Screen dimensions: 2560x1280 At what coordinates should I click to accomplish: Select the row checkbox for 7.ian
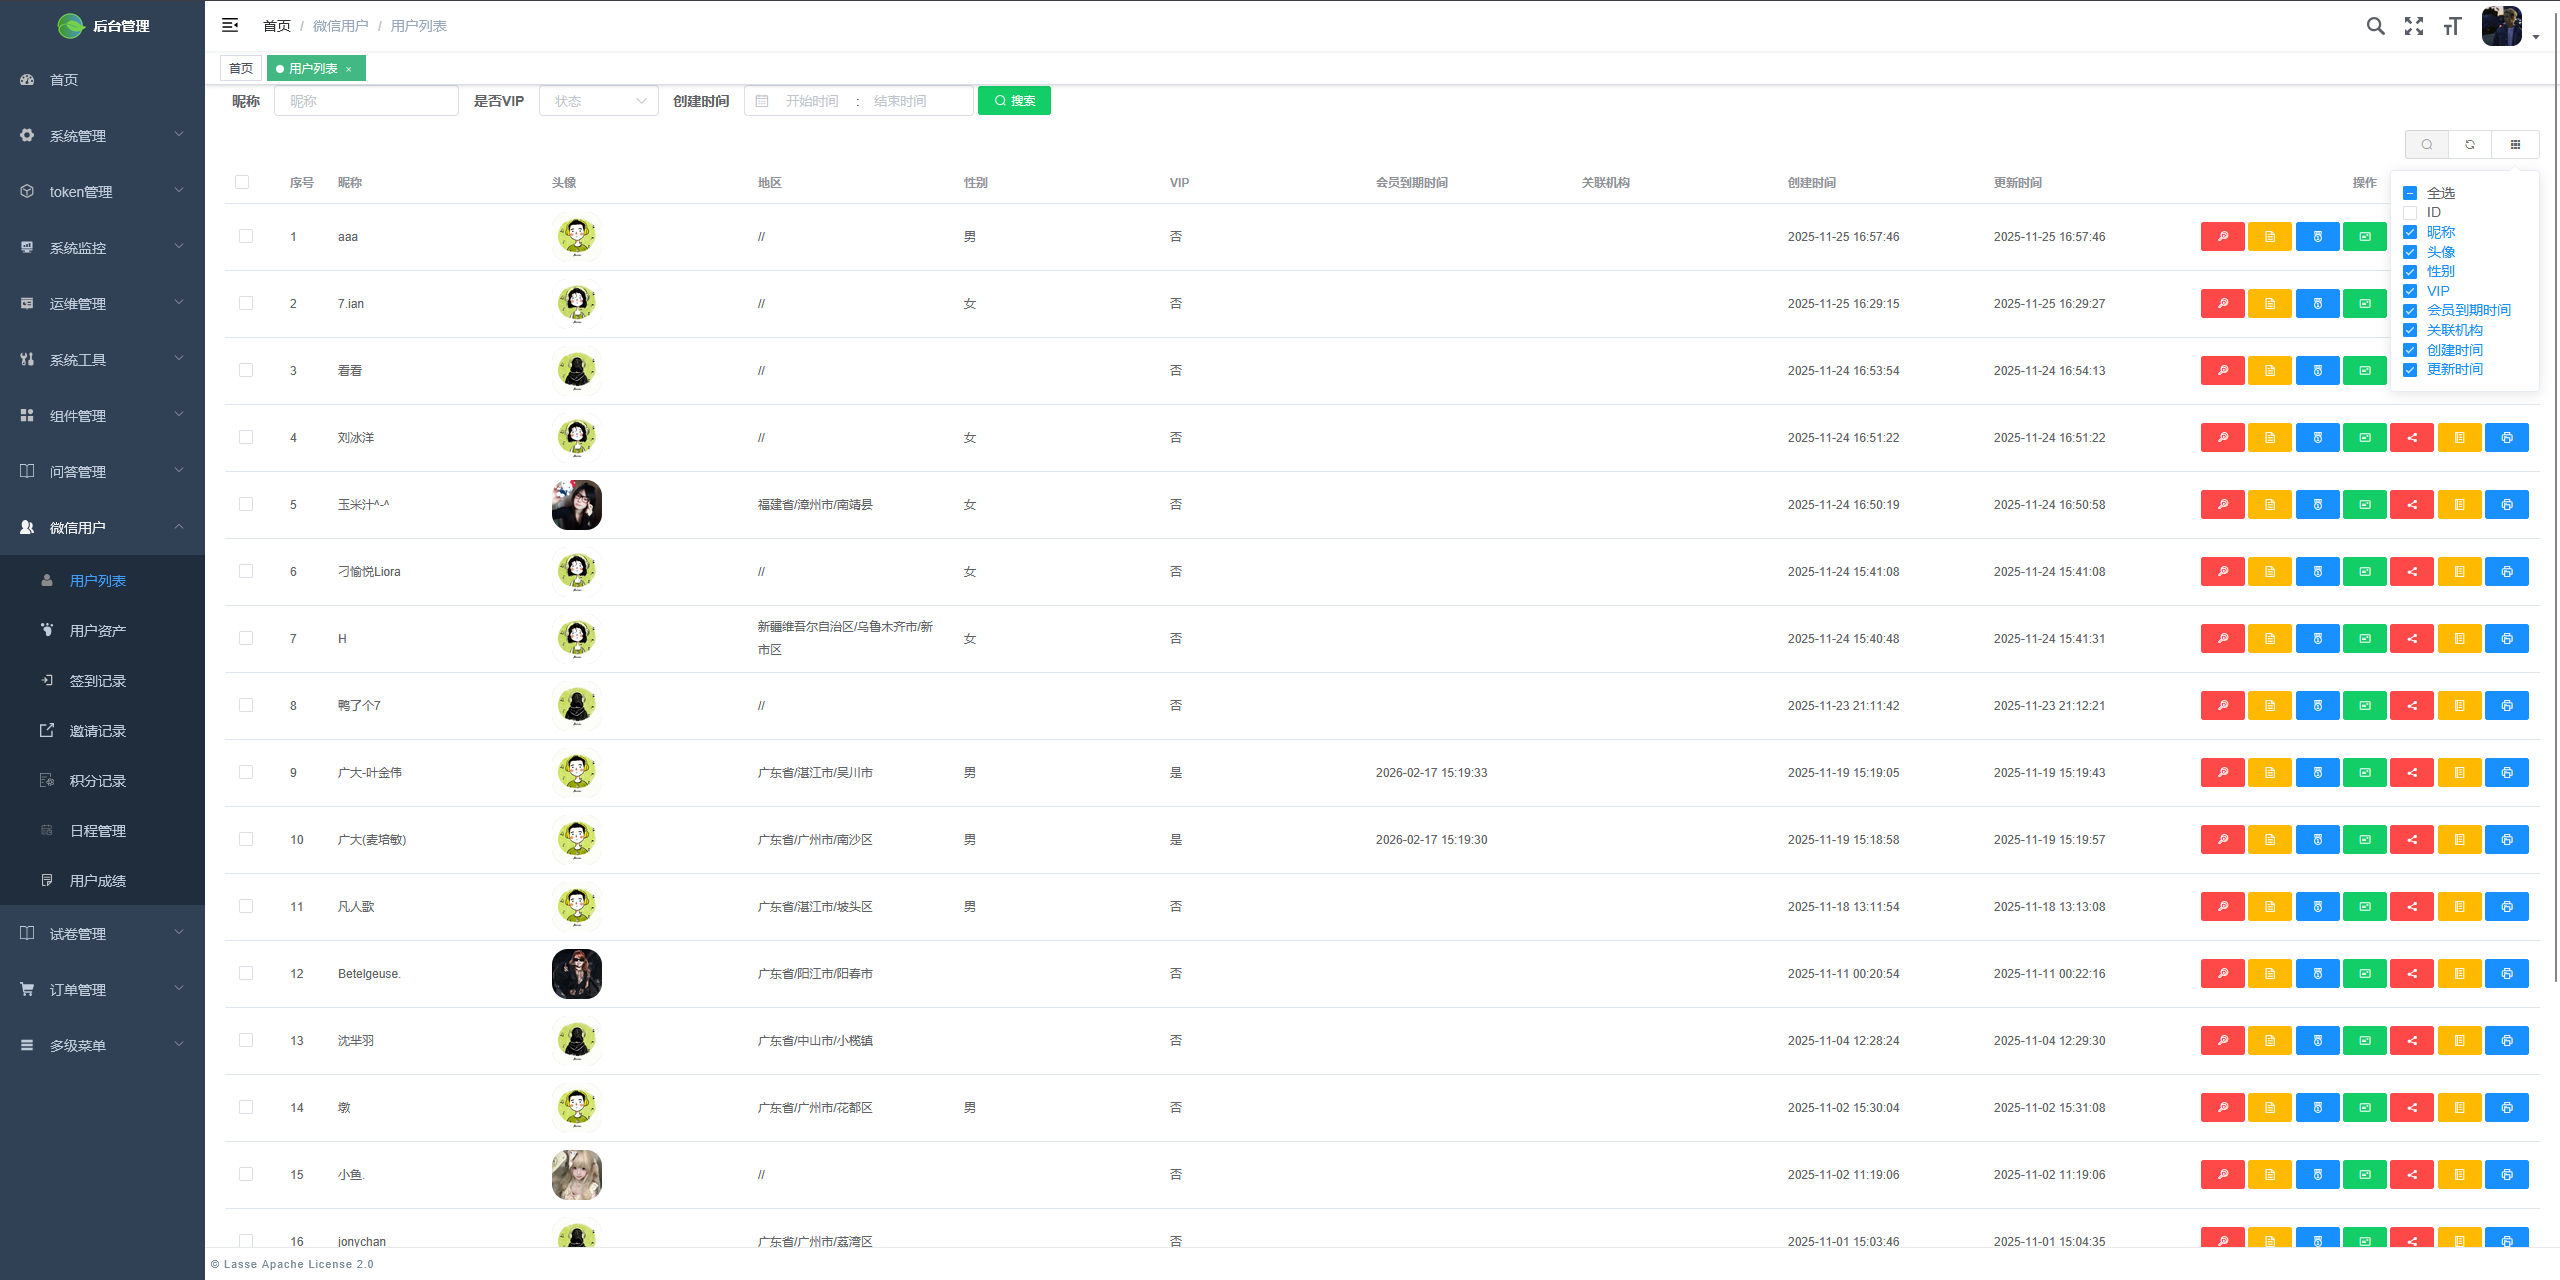click(x=245, y=303)
